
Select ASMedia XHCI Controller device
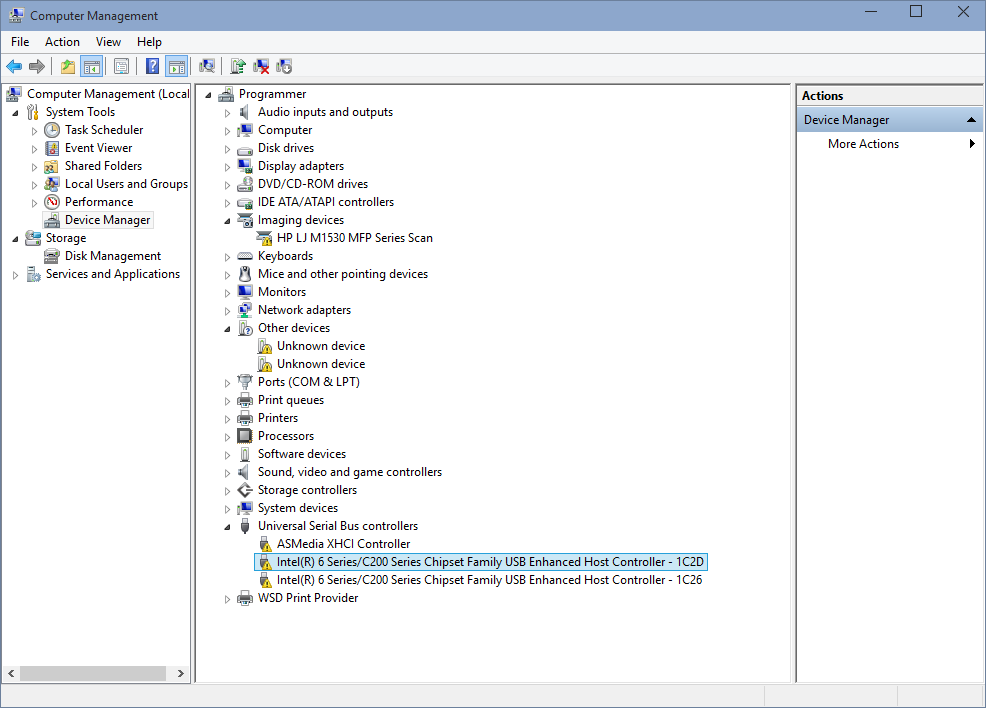pyautogui.click(x=343, y=544)
